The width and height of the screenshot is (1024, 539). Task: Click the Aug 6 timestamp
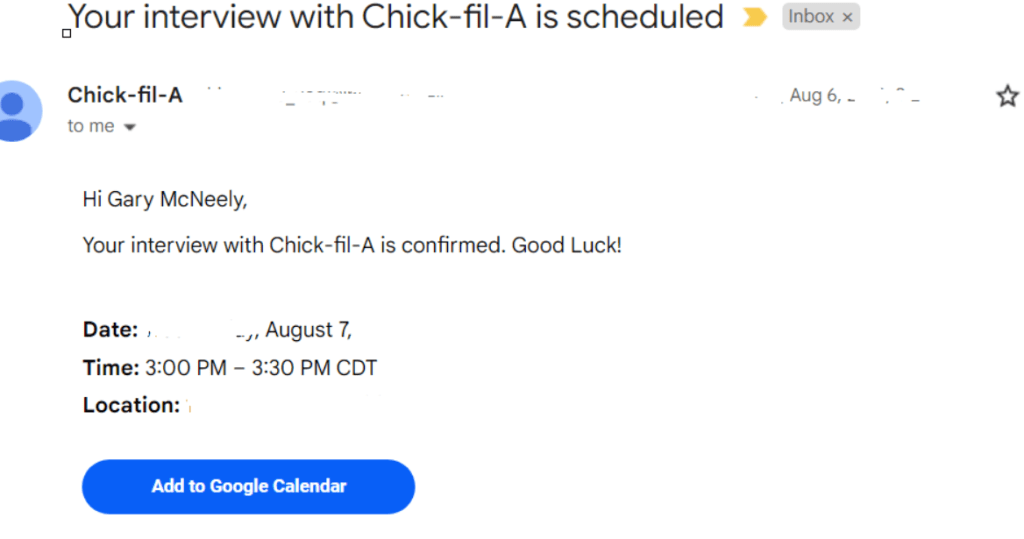click(815, 96)
